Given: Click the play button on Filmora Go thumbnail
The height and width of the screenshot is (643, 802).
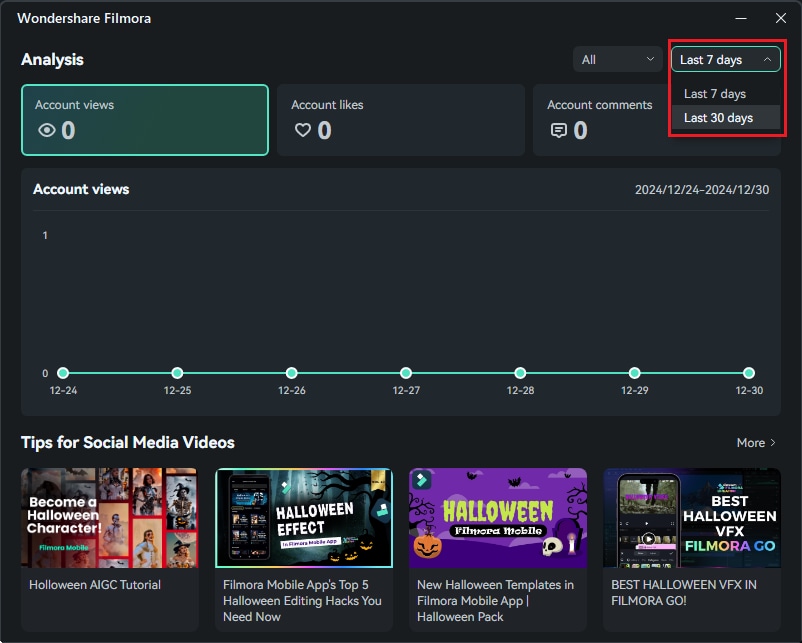Looking at the screenshot, I should 649,539.
